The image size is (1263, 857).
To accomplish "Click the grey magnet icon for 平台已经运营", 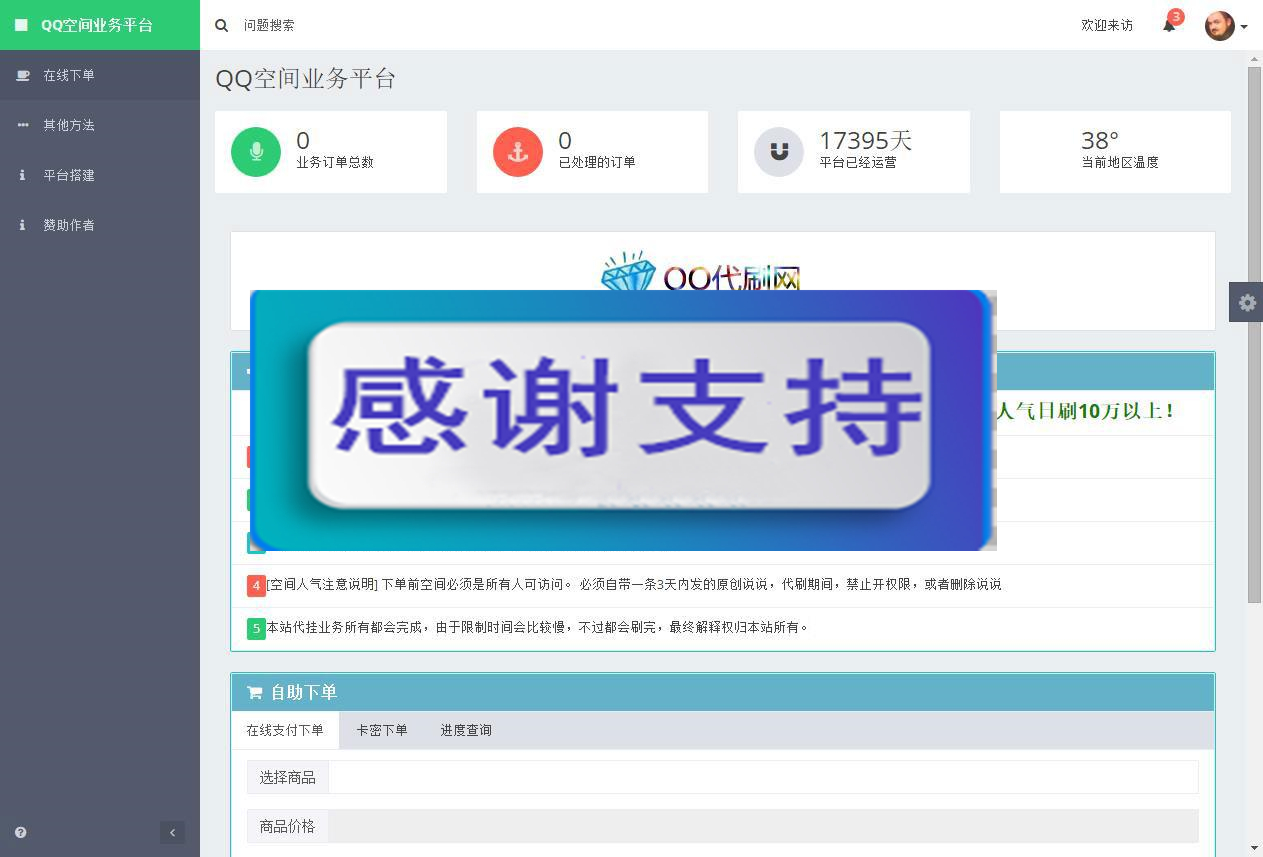I will (779, 152).
